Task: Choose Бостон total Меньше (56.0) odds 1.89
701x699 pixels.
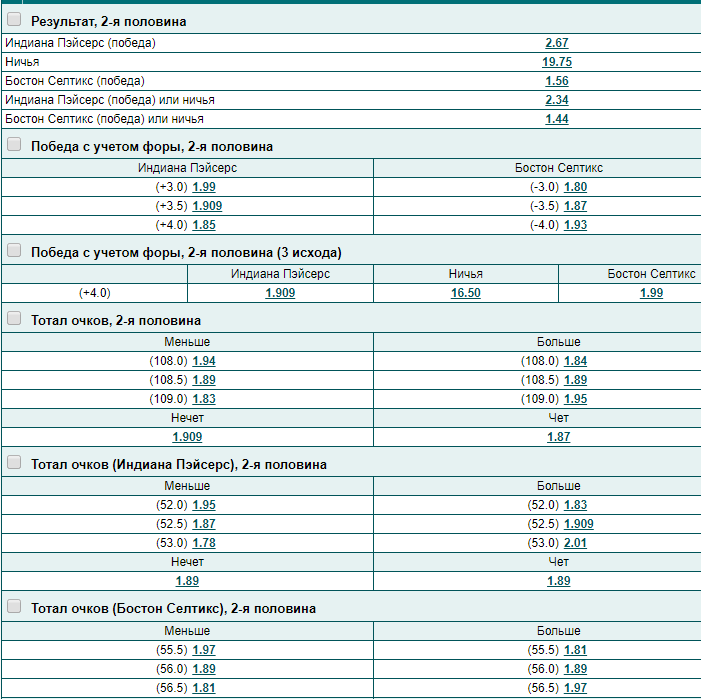Action: (204, 669)
